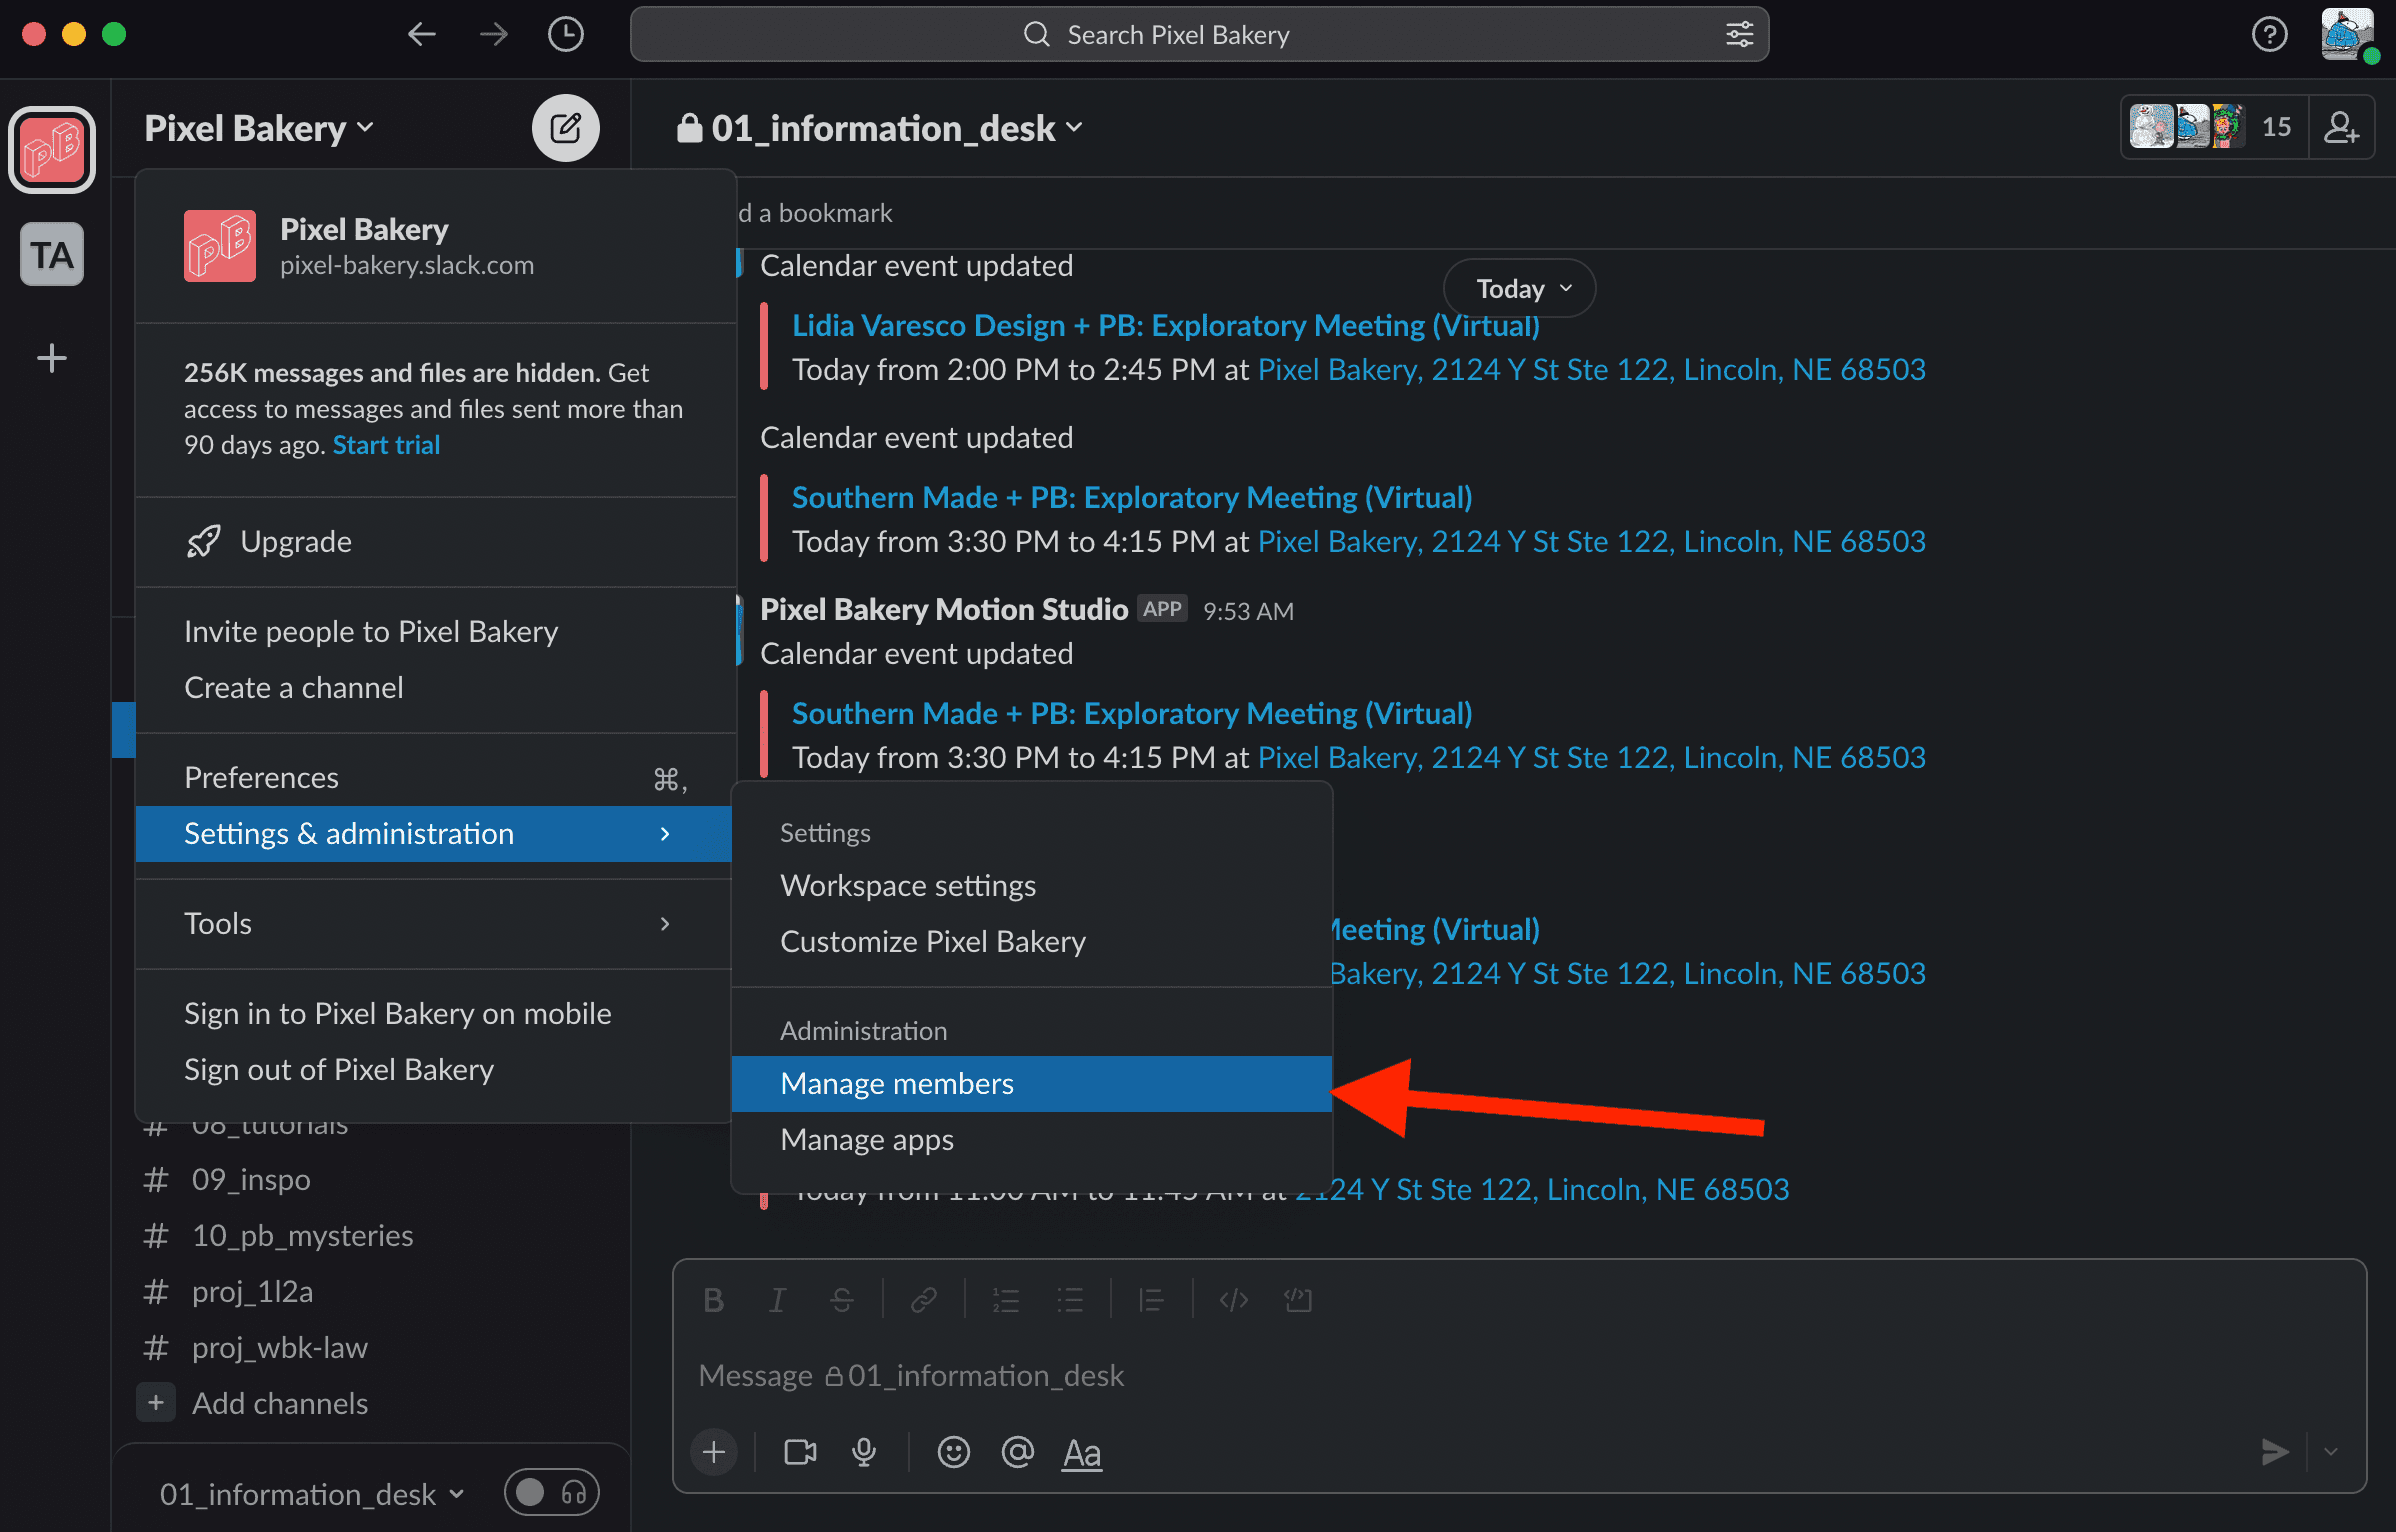Start an ordered list

click(x=1005, y=1299)
